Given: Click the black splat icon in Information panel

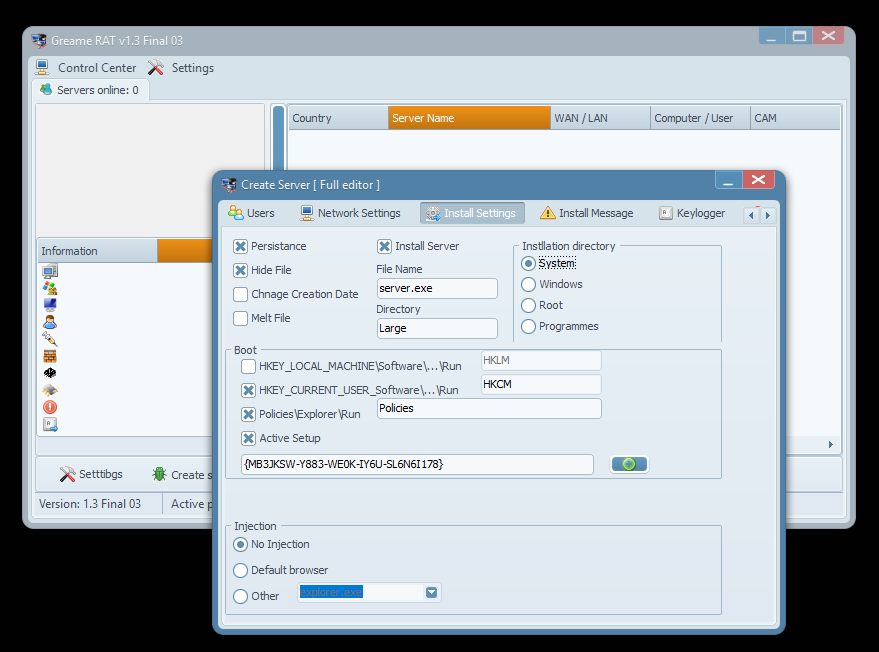Looking at the screenshot, I should 50,373.
